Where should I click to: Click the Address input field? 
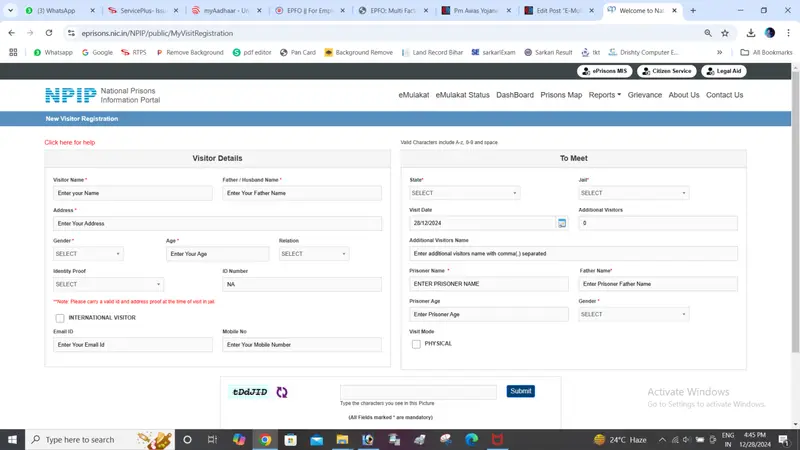tap(217, 223)
